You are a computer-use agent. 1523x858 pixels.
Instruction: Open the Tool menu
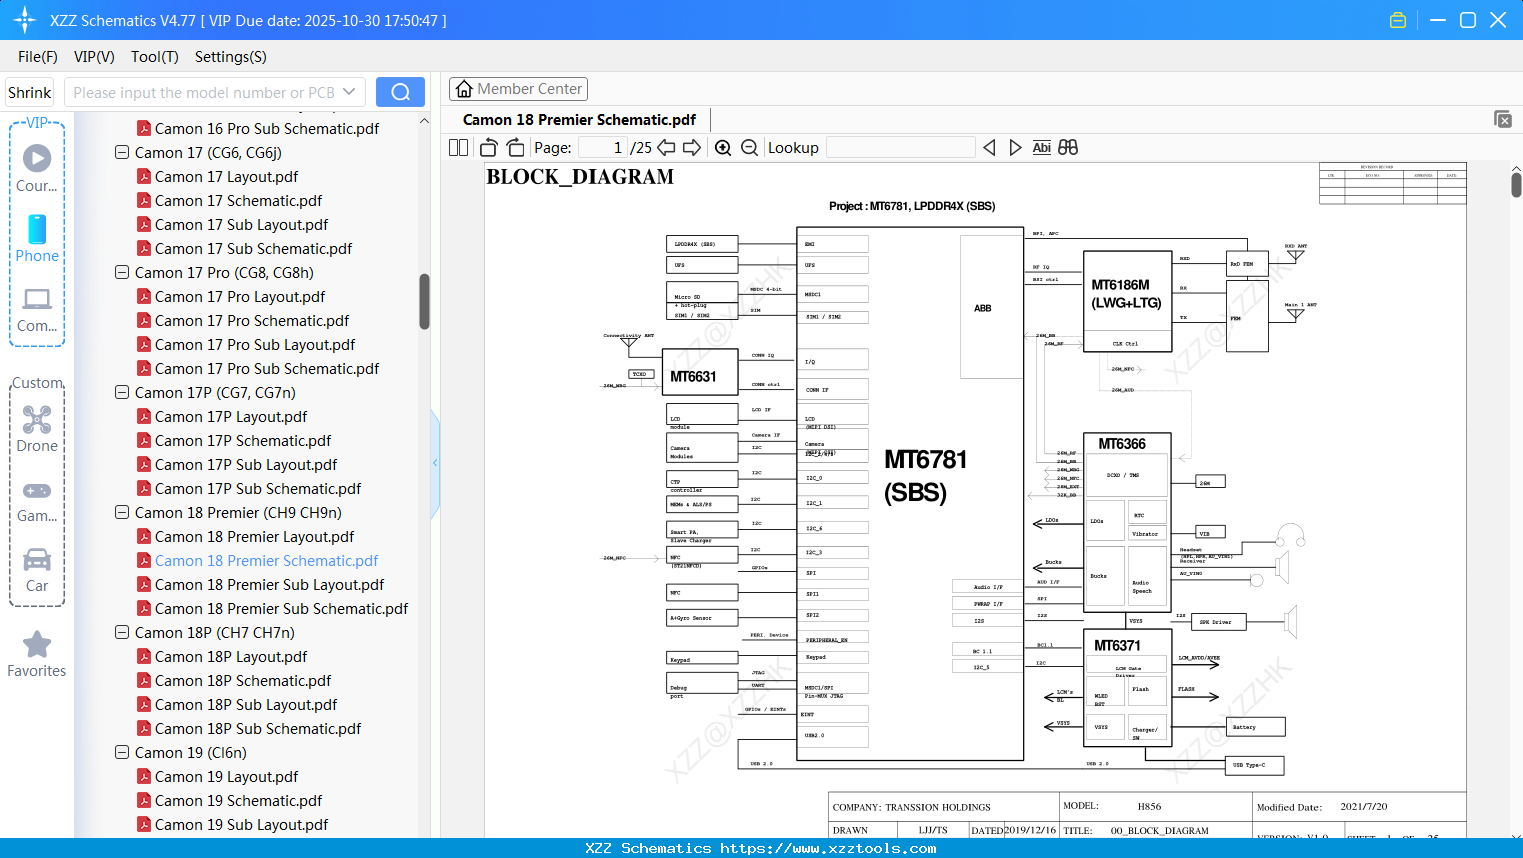tap(154, 57)
